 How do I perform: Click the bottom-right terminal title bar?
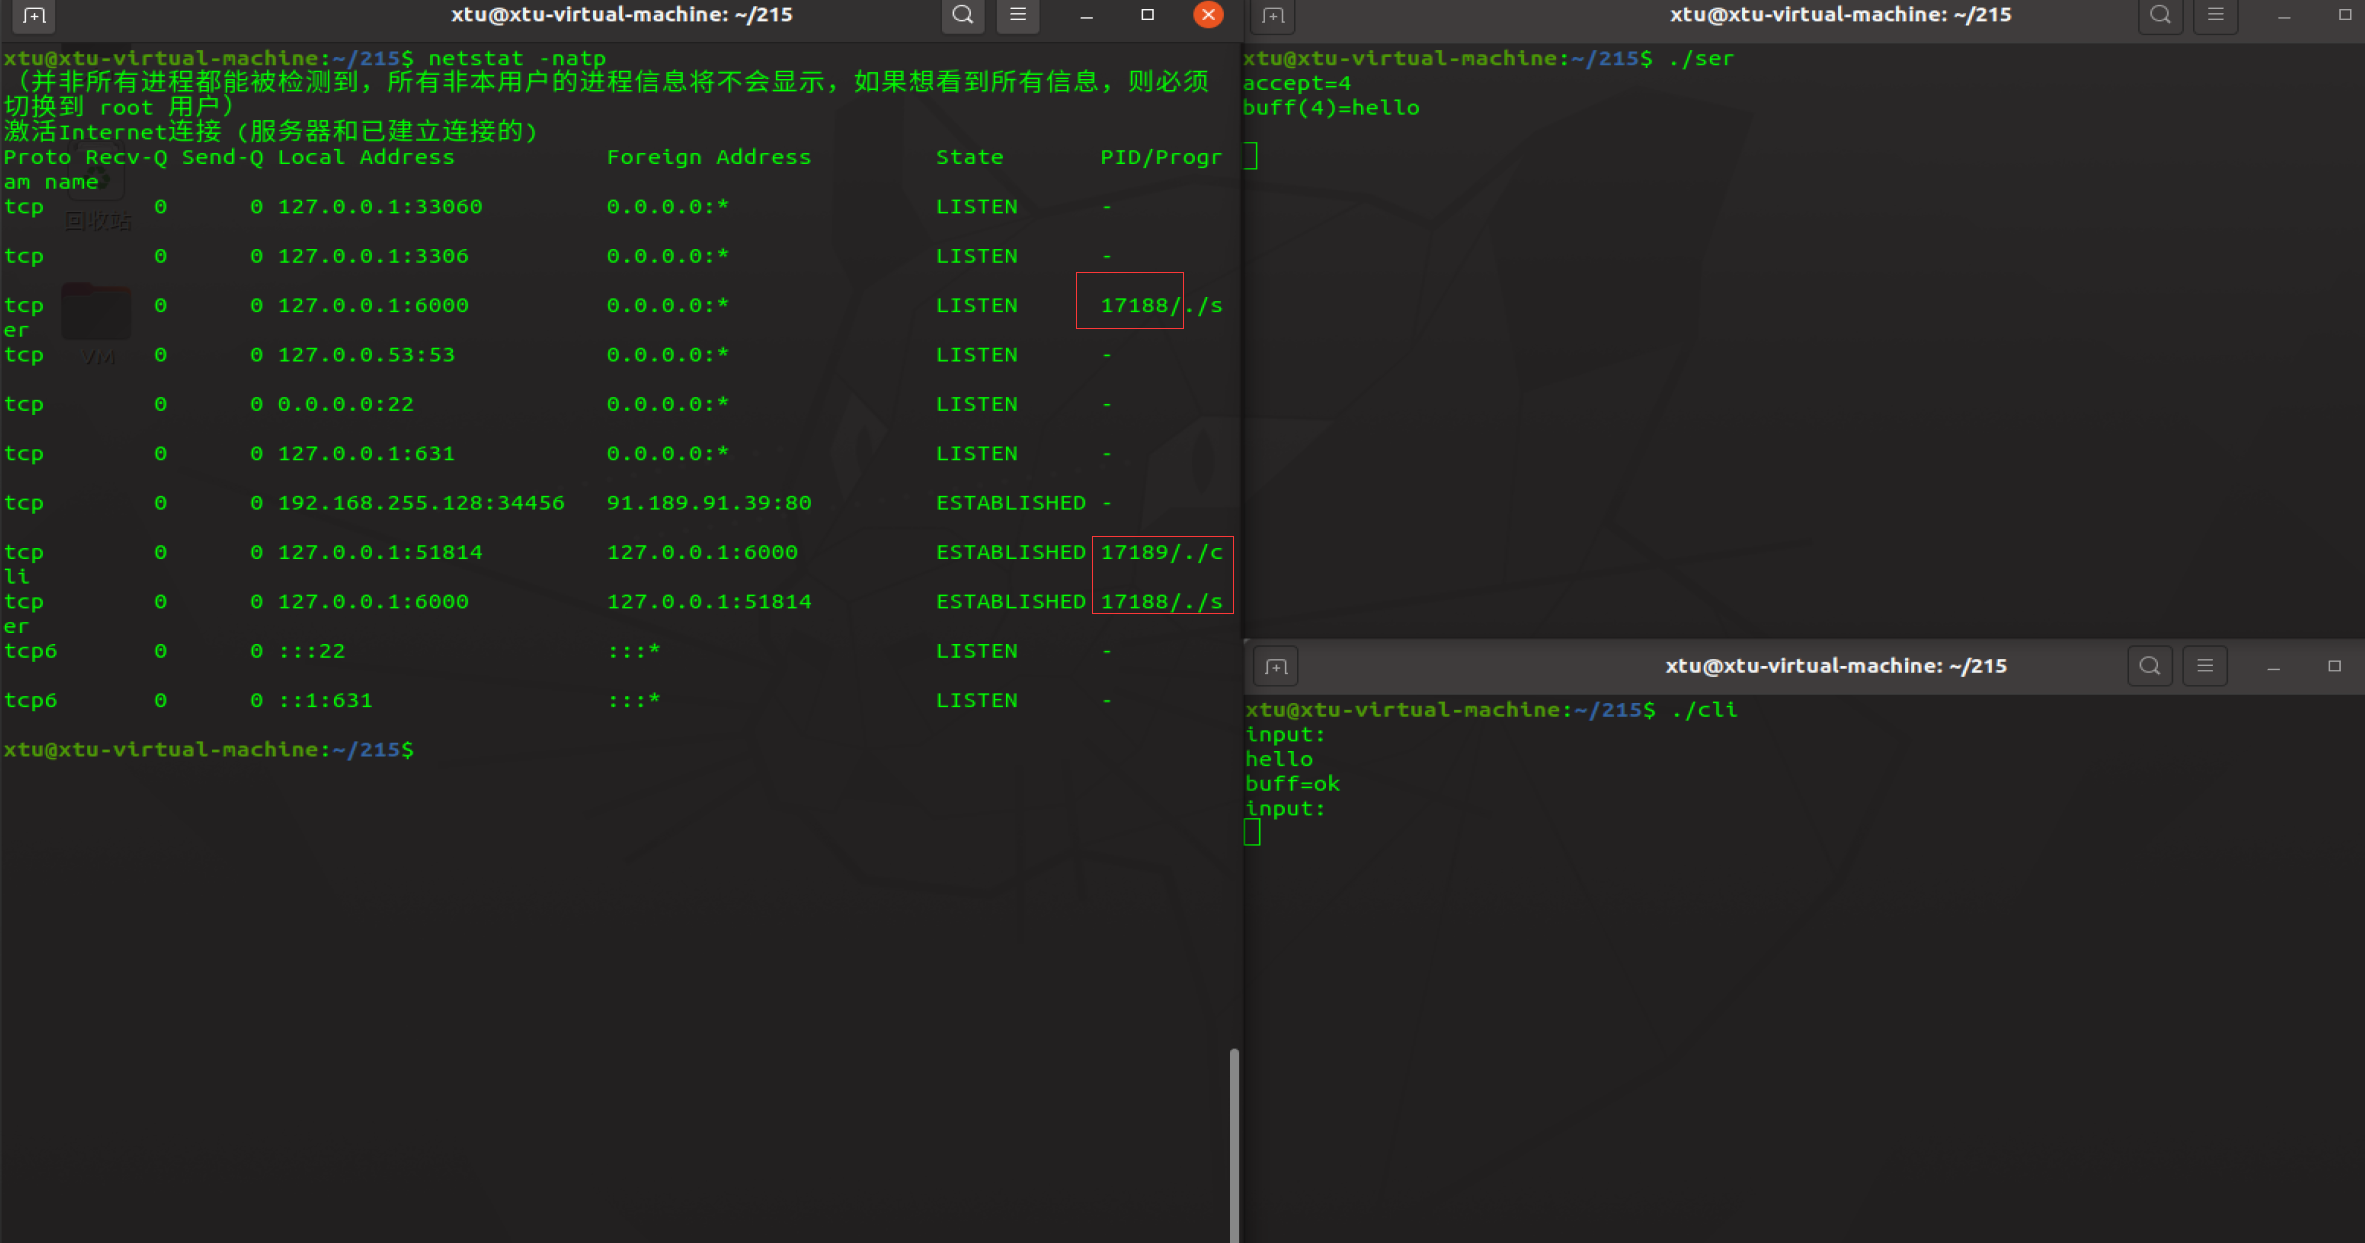point(1835,666)
